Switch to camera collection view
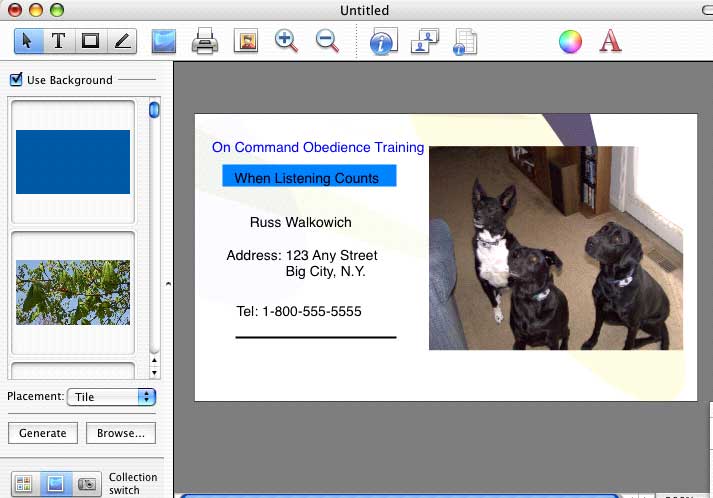This screenshot has height=498, width=713. pos(87,484)
